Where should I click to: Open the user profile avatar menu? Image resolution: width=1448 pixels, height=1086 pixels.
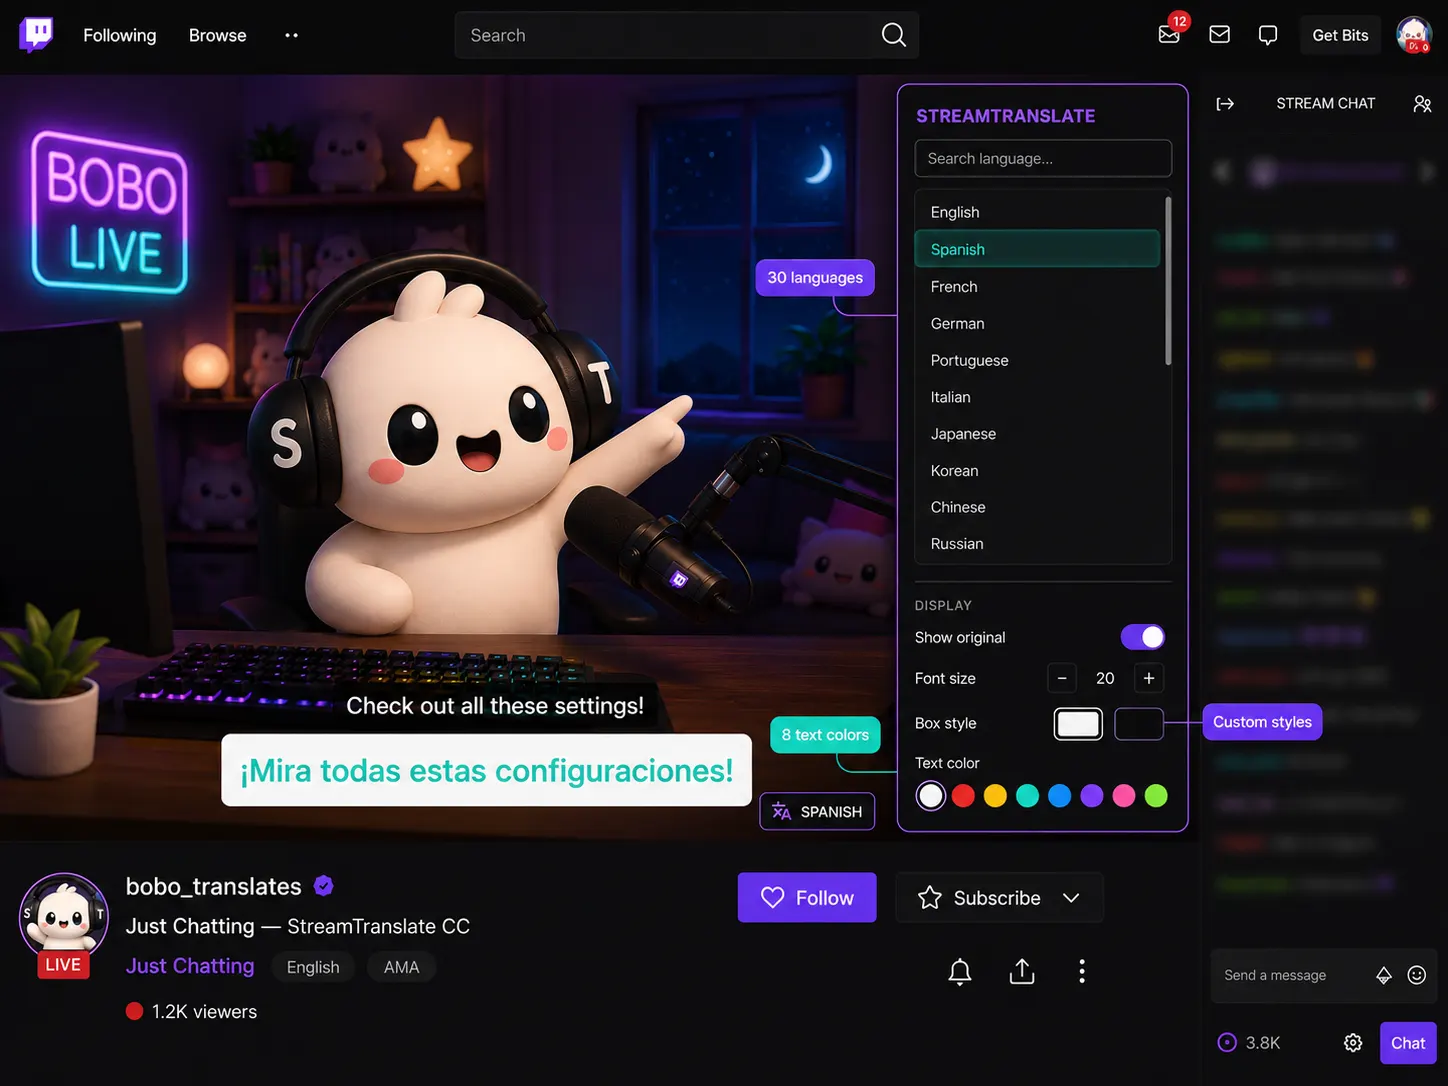pyautogui.click(x=1414, y=35)
